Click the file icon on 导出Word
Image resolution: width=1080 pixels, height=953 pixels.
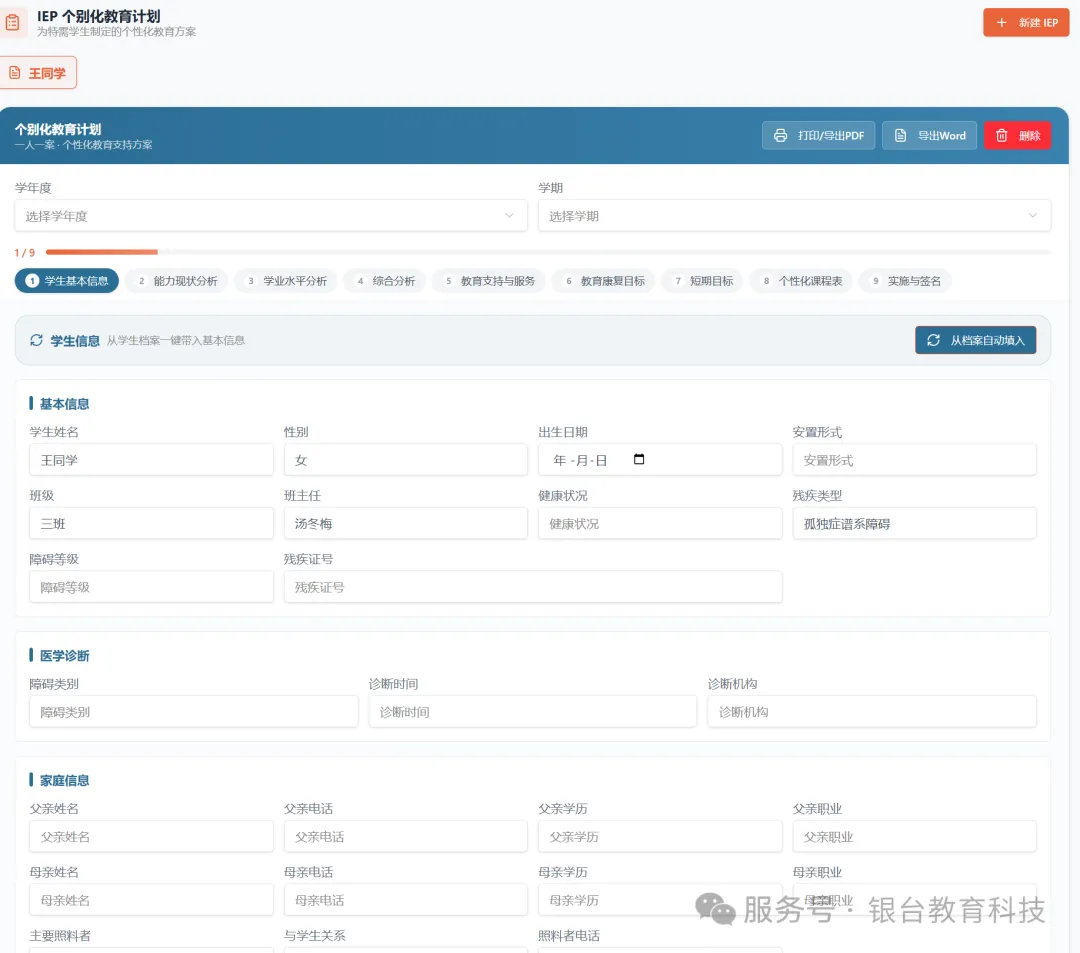[x=900, y=136]
